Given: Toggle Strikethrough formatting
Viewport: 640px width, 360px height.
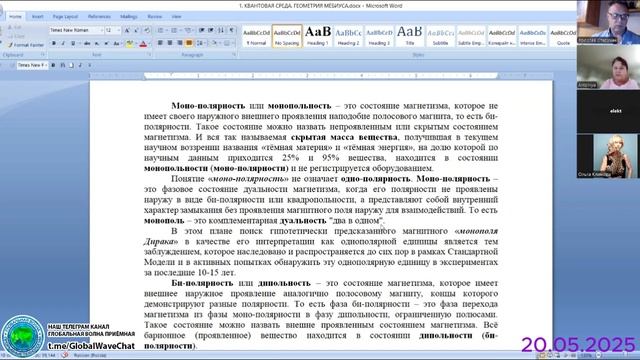Looking at the screenshot, I should point(87,43).
